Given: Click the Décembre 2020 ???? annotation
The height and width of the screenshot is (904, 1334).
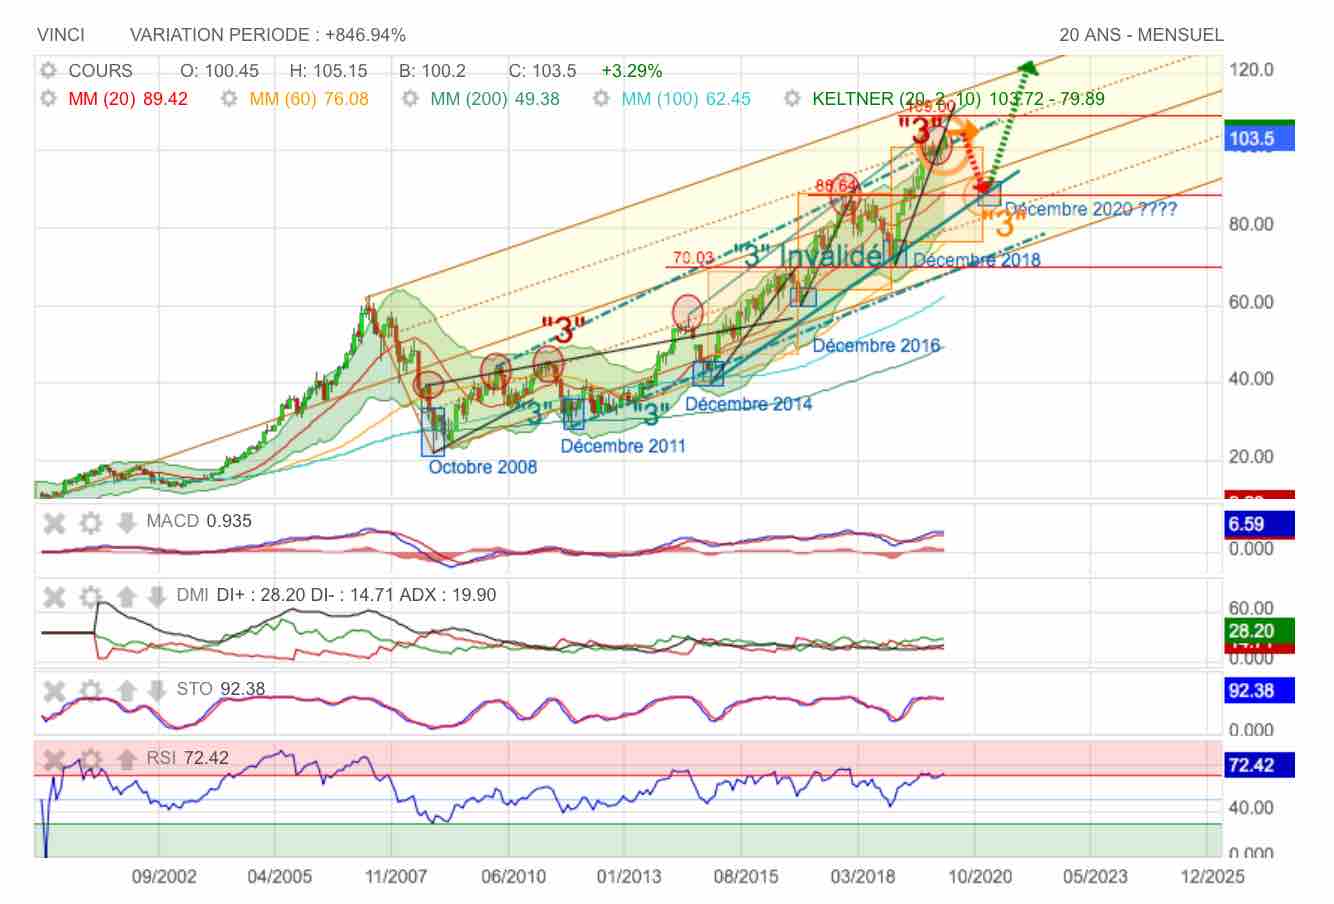Looking at the screenshot, I should [x=1091, y=209].
